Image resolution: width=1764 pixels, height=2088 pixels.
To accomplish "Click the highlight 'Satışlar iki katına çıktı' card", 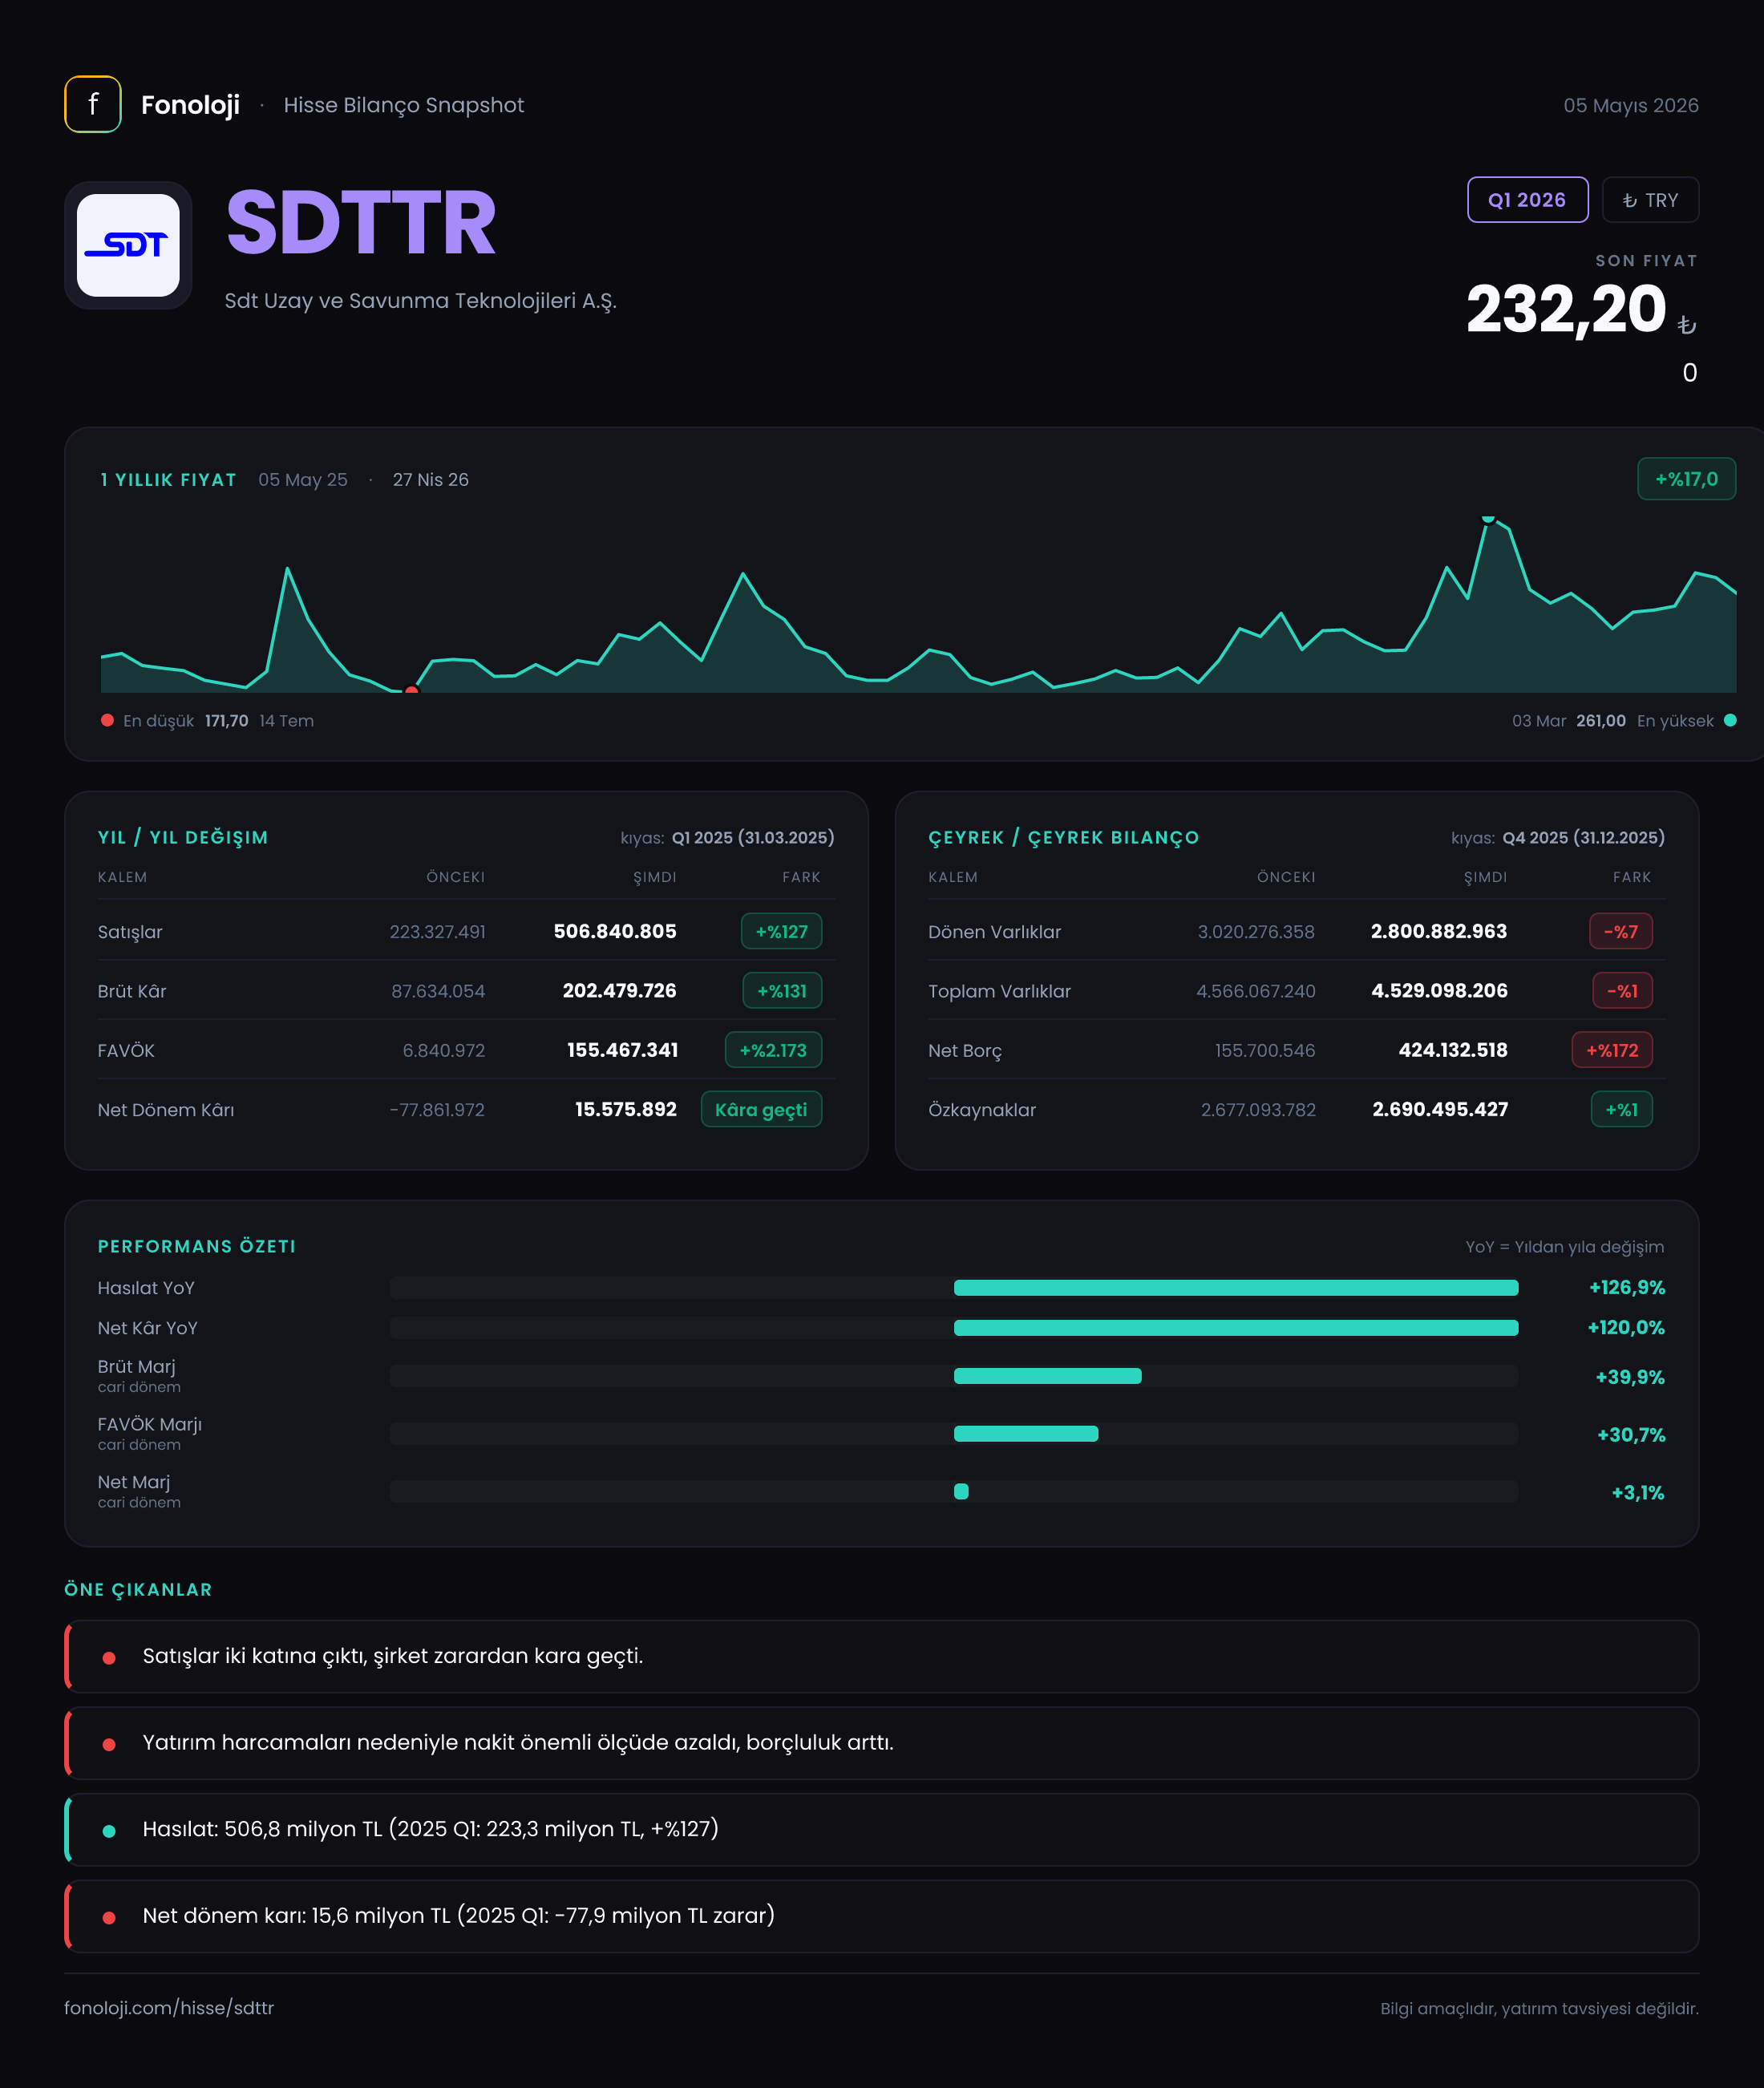I will click(x=881, y=1656).
